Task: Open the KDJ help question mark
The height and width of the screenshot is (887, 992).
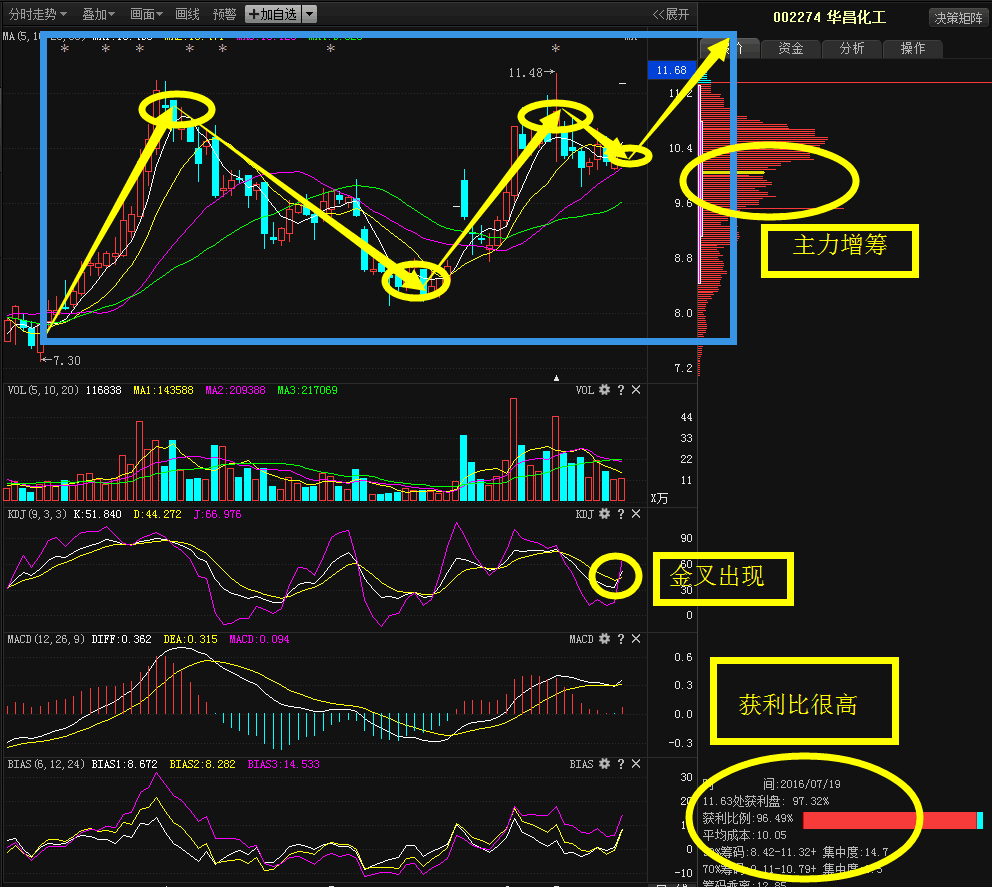Action: pyautogui.click(x=620, y=514)
